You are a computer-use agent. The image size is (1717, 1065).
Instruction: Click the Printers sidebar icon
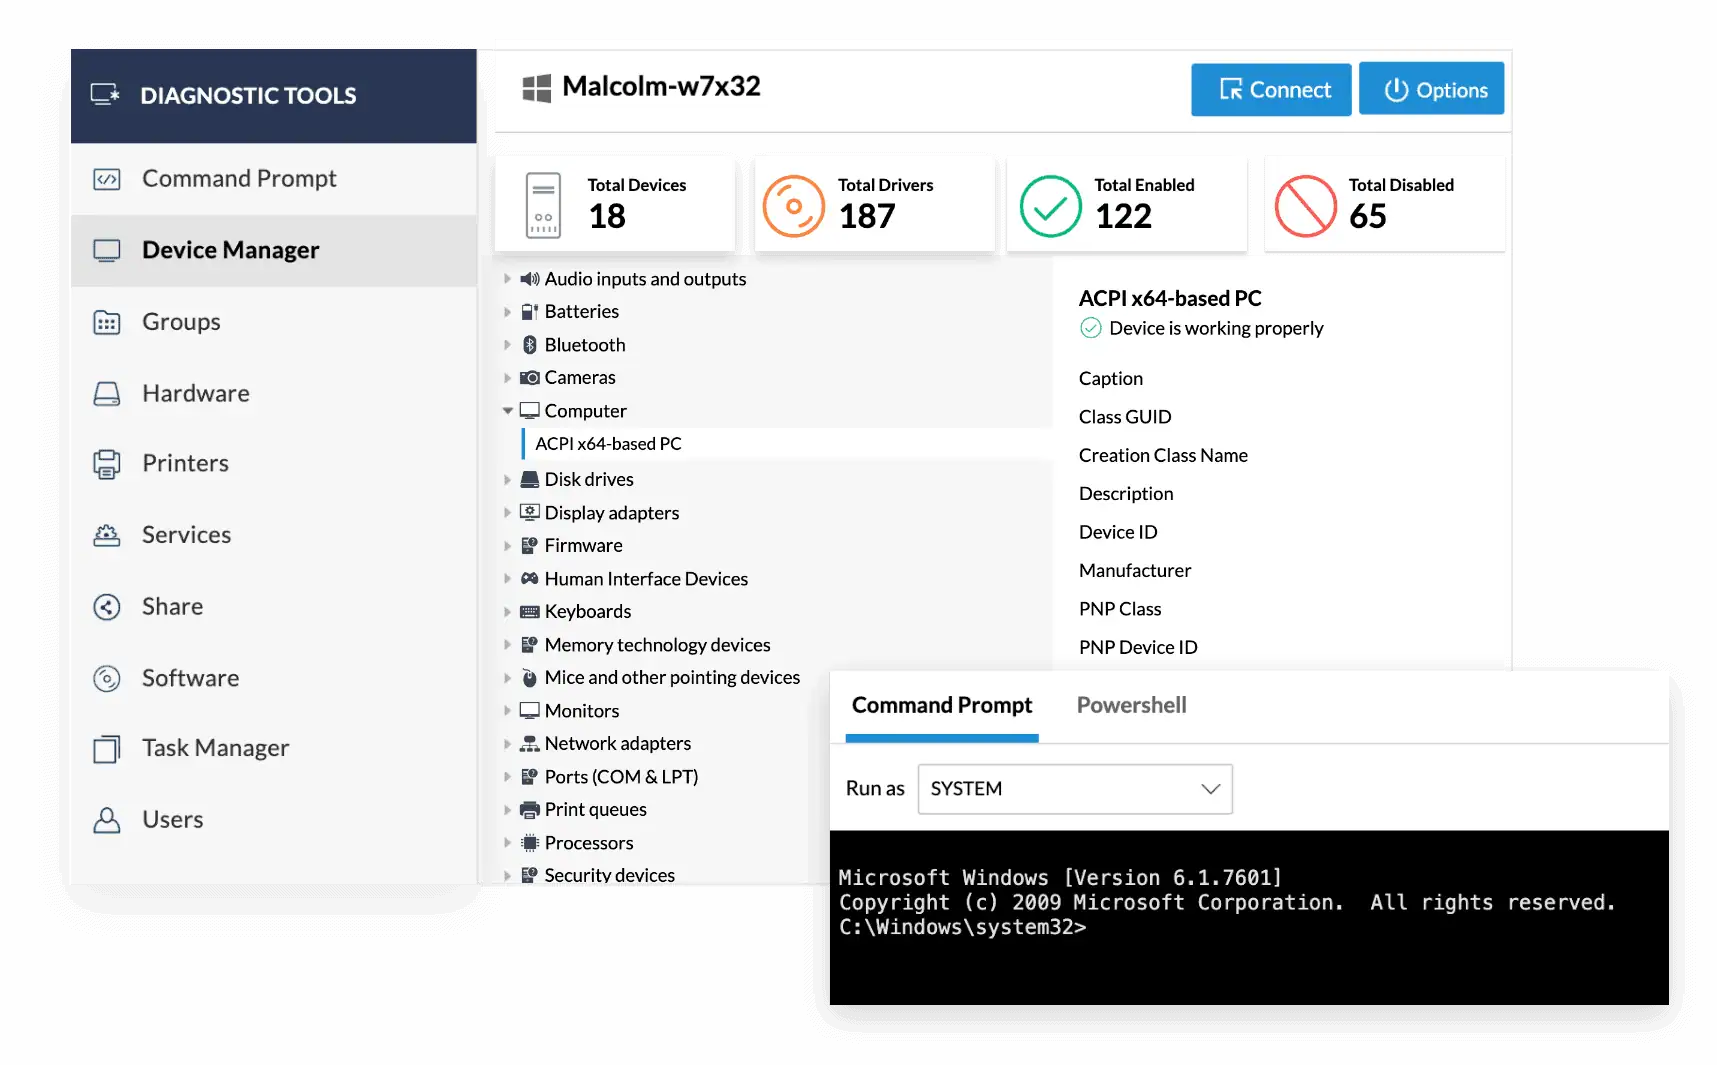pyautogui.click(x=107, y=464)
